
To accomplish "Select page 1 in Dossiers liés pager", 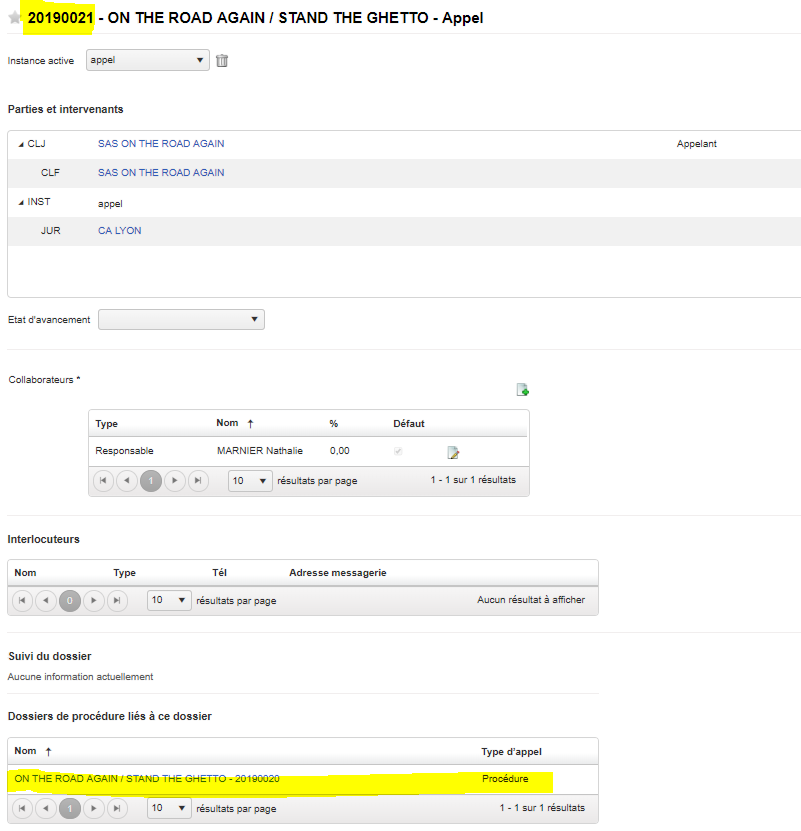I will [70, 809].
